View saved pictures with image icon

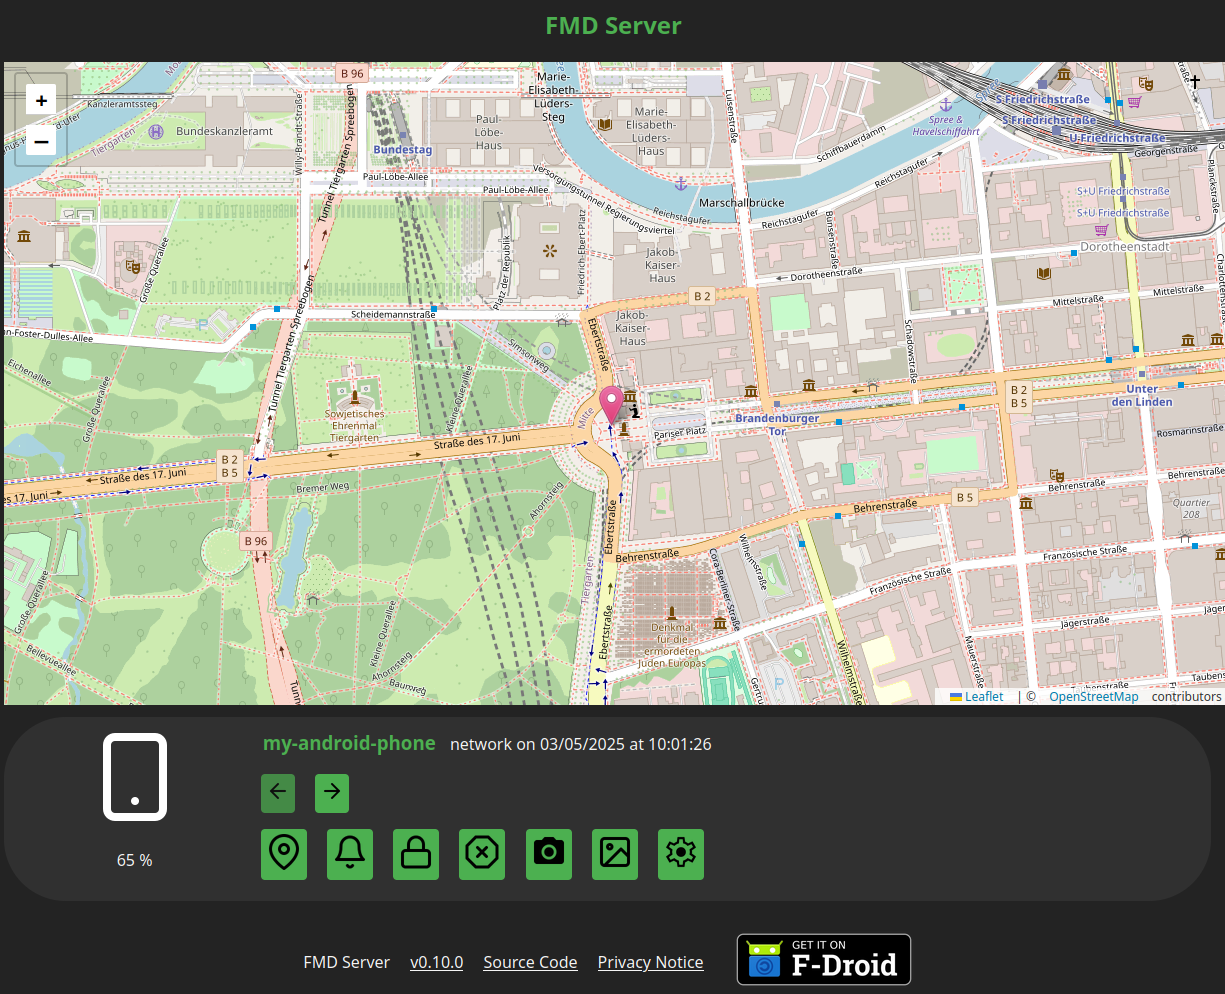point(615,854)
